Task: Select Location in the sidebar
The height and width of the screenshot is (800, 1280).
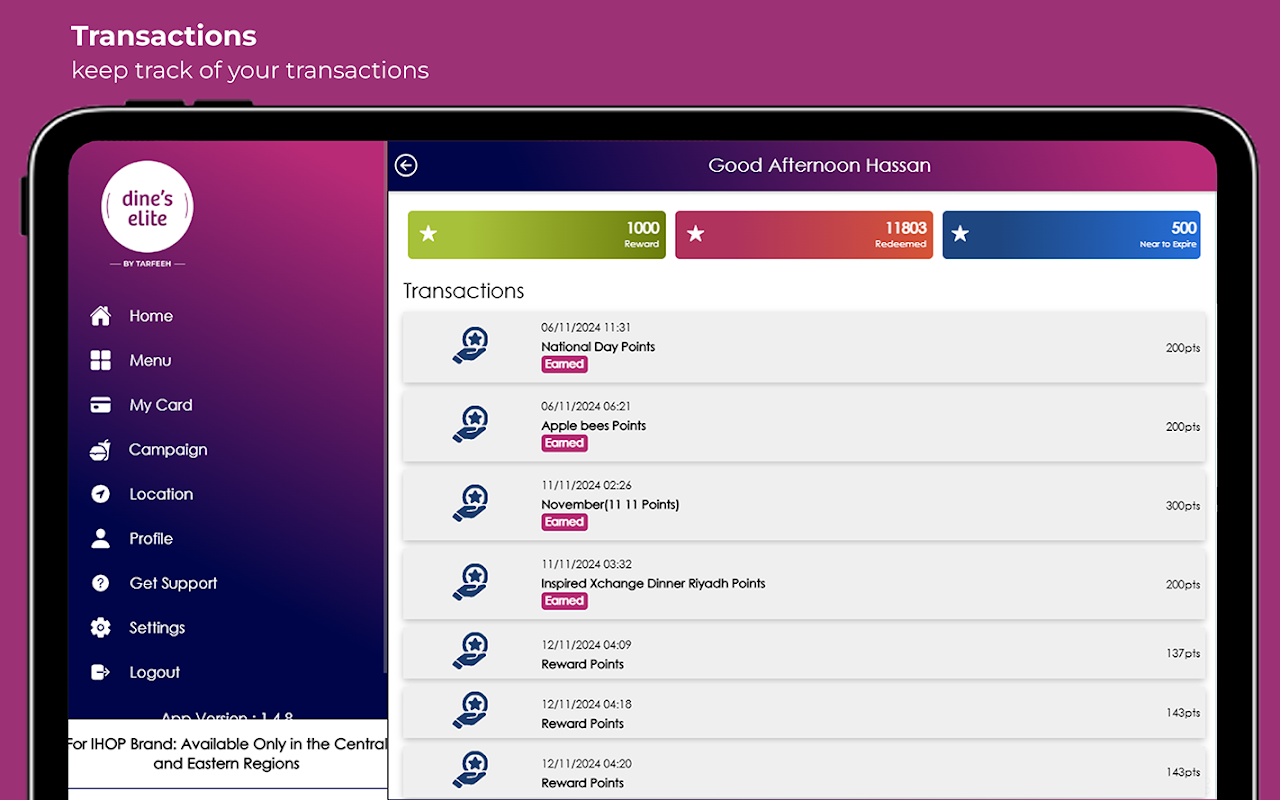Action: [x=161, y=494]
